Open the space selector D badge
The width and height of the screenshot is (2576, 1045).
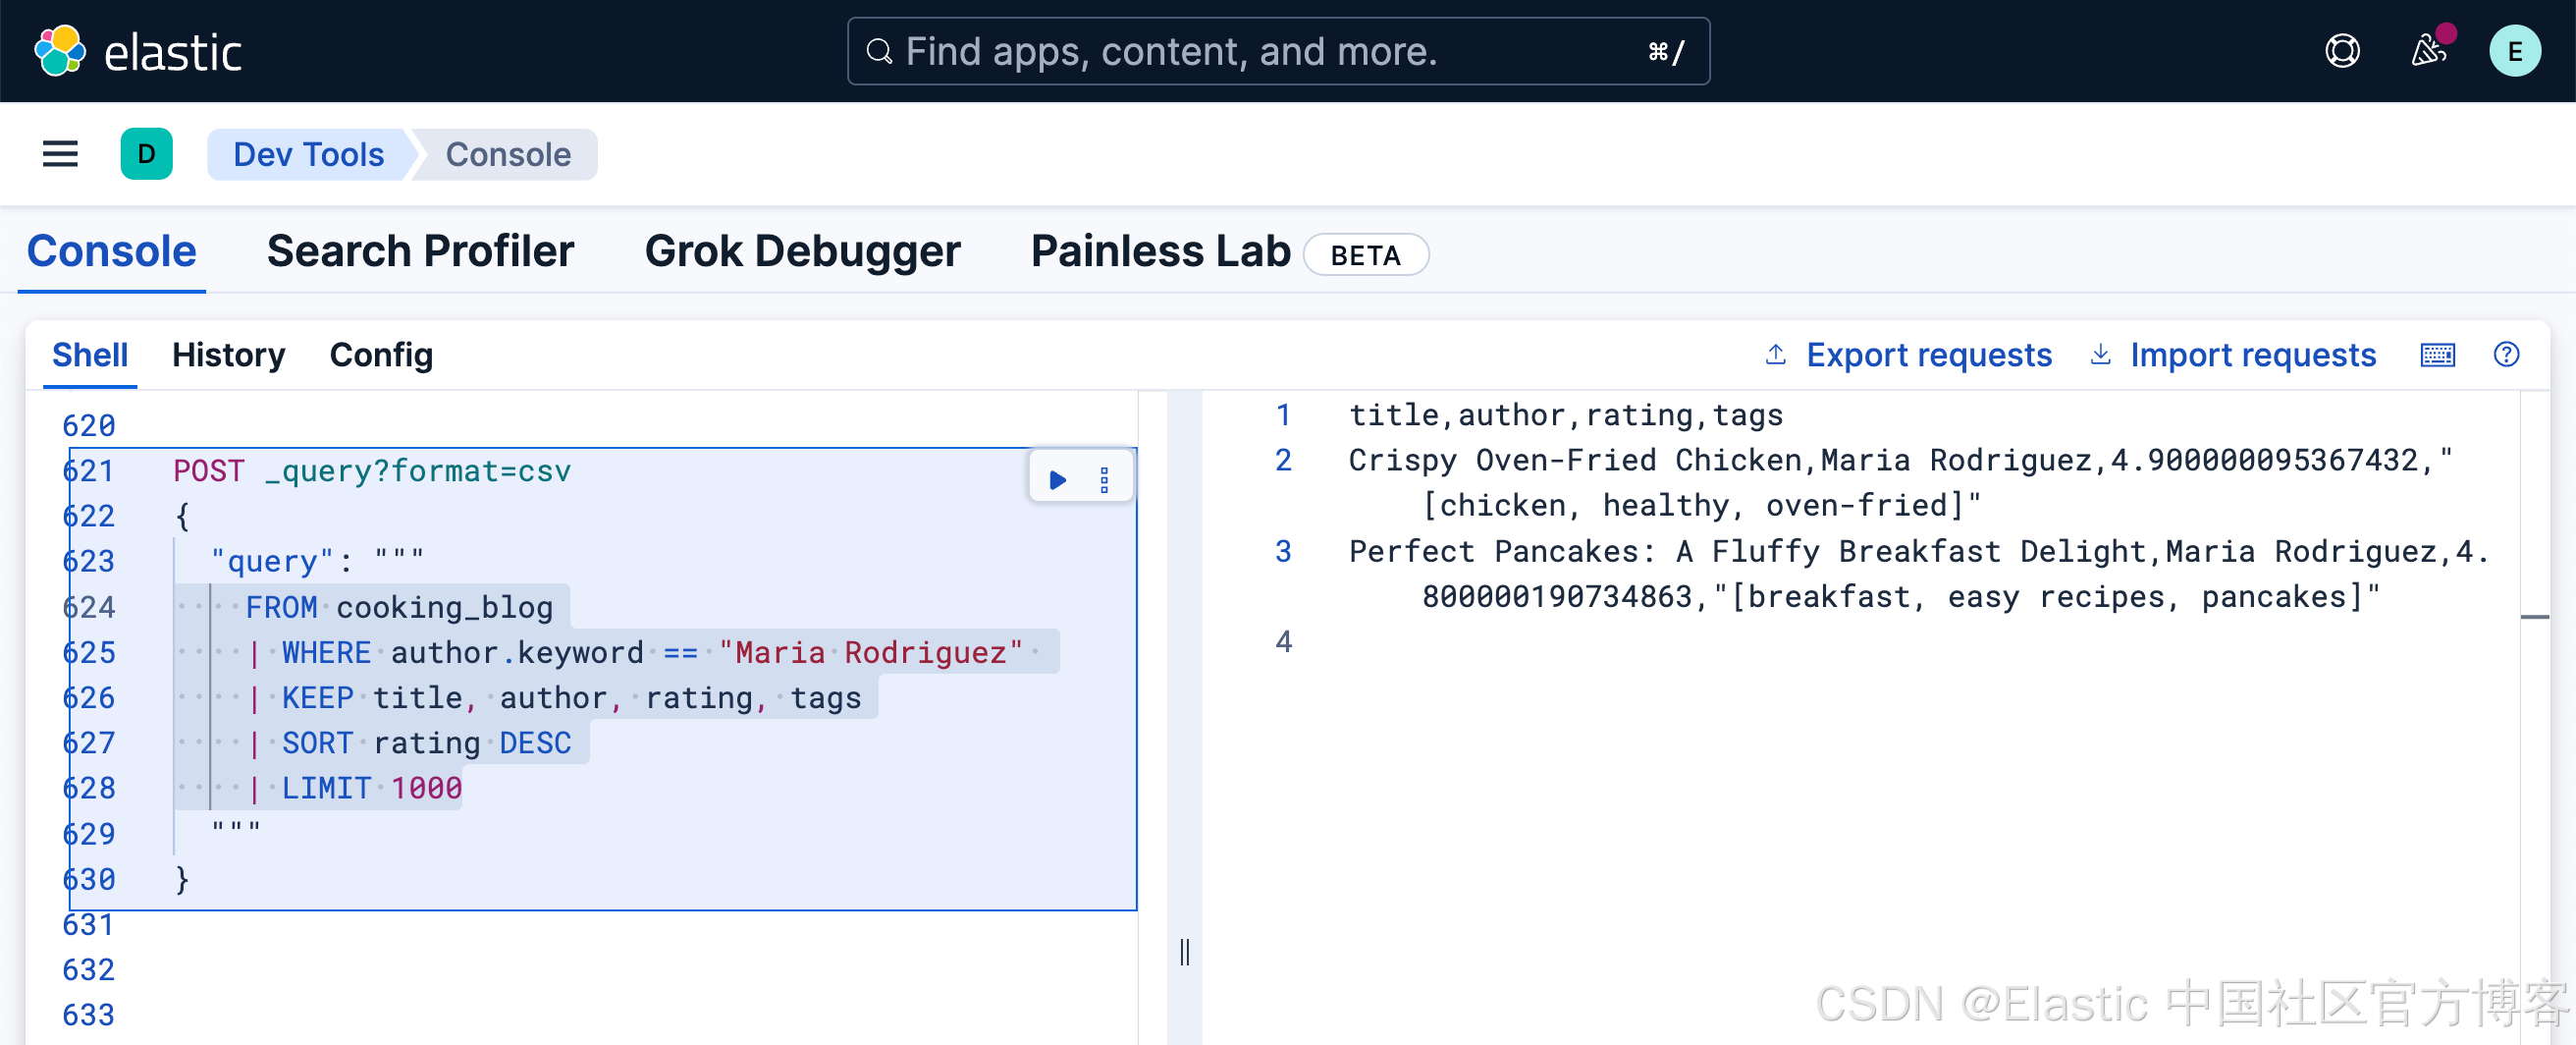point(147,154)
